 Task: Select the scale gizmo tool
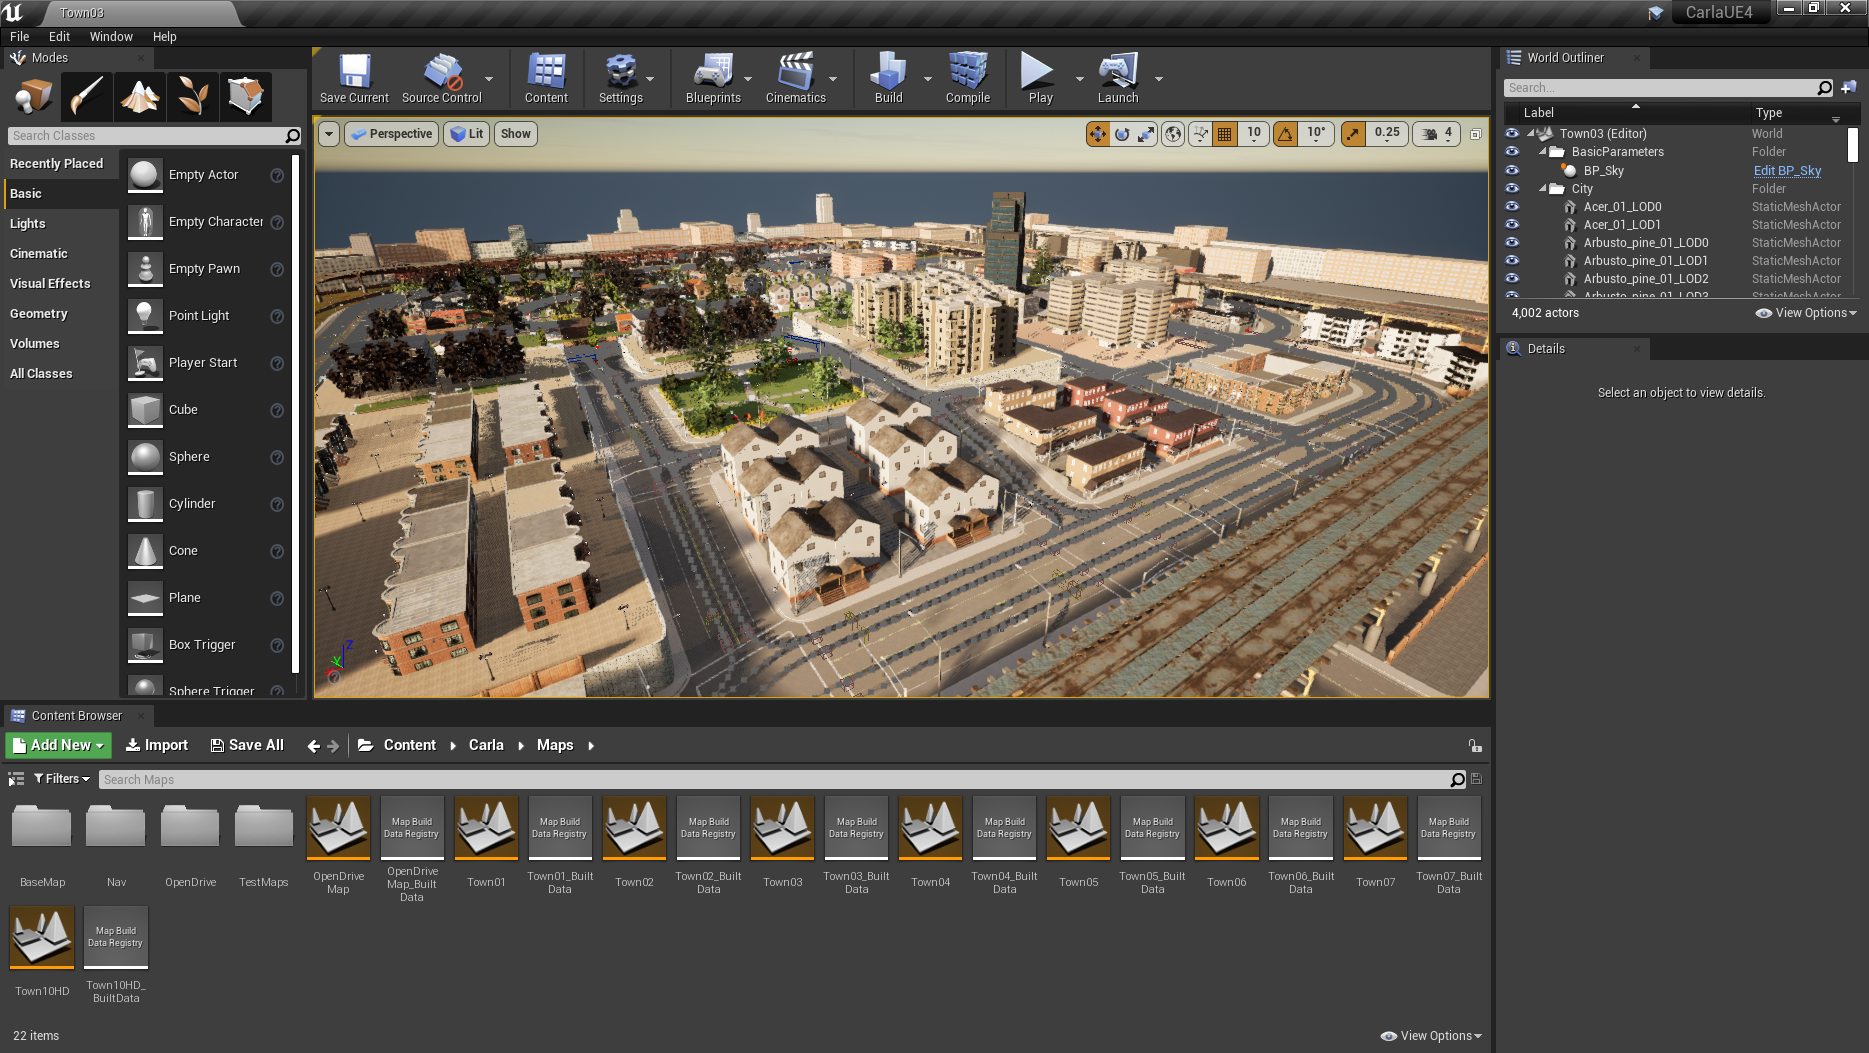point(1146,134)
